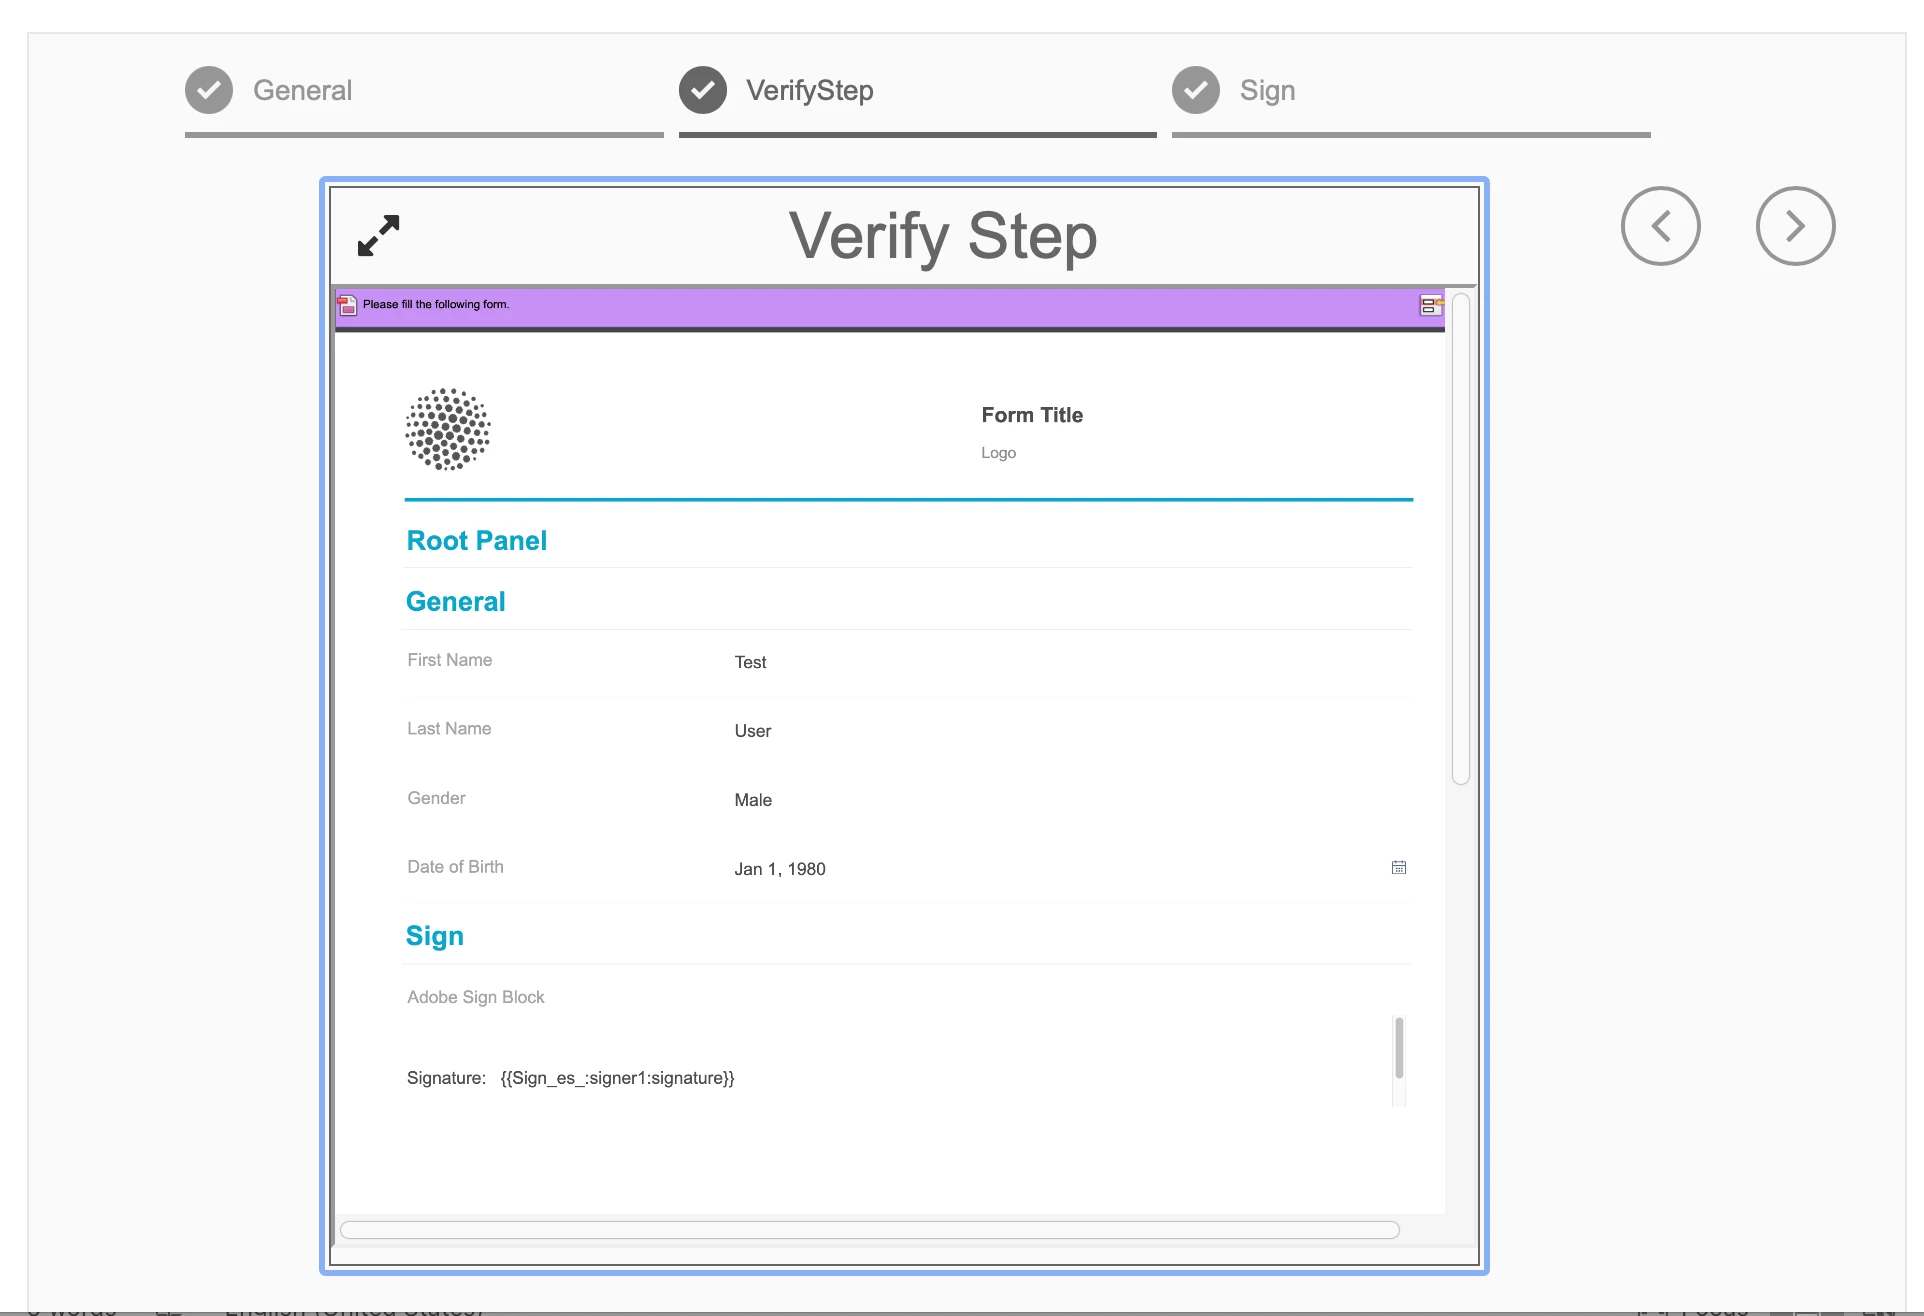Image resolution: width=1924 pixels, height=1316 pixels.
Task: Click the PDF form icon in purple bar
Action: [347, 305]
